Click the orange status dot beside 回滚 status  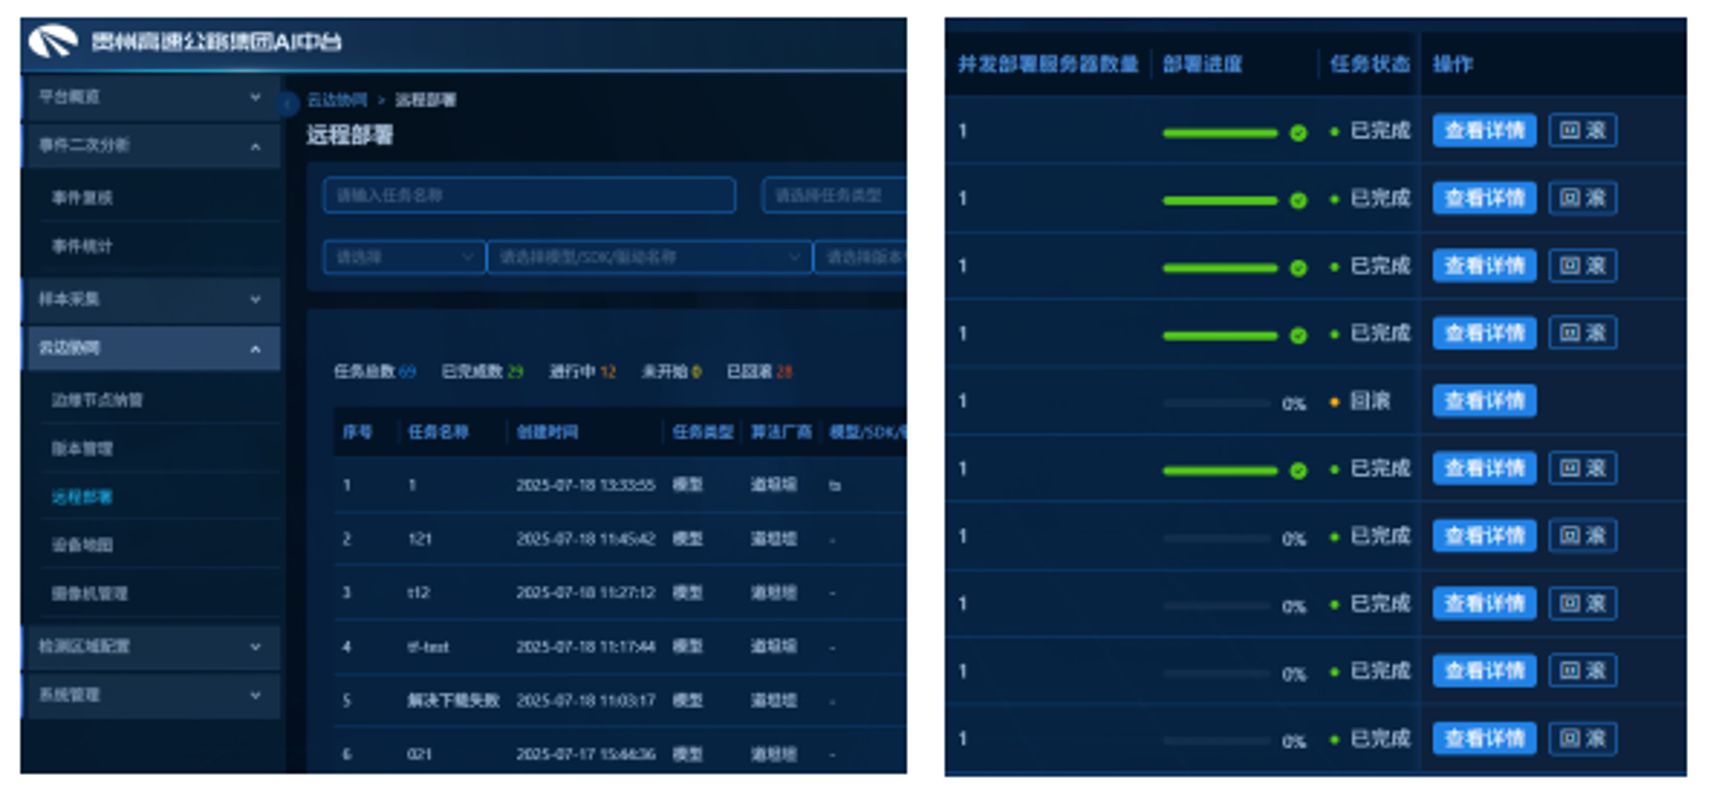pos(1334,402)
